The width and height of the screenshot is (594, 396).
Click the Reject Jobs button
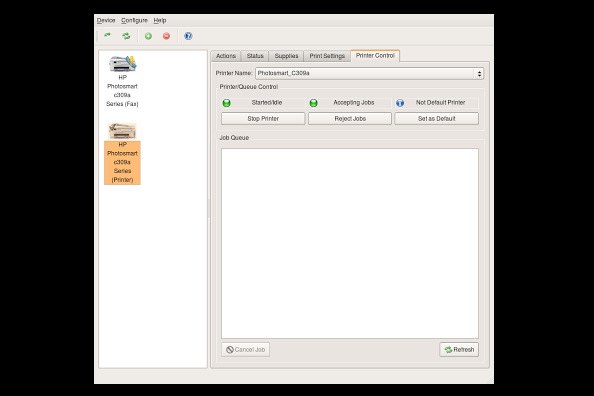[350, 119]
